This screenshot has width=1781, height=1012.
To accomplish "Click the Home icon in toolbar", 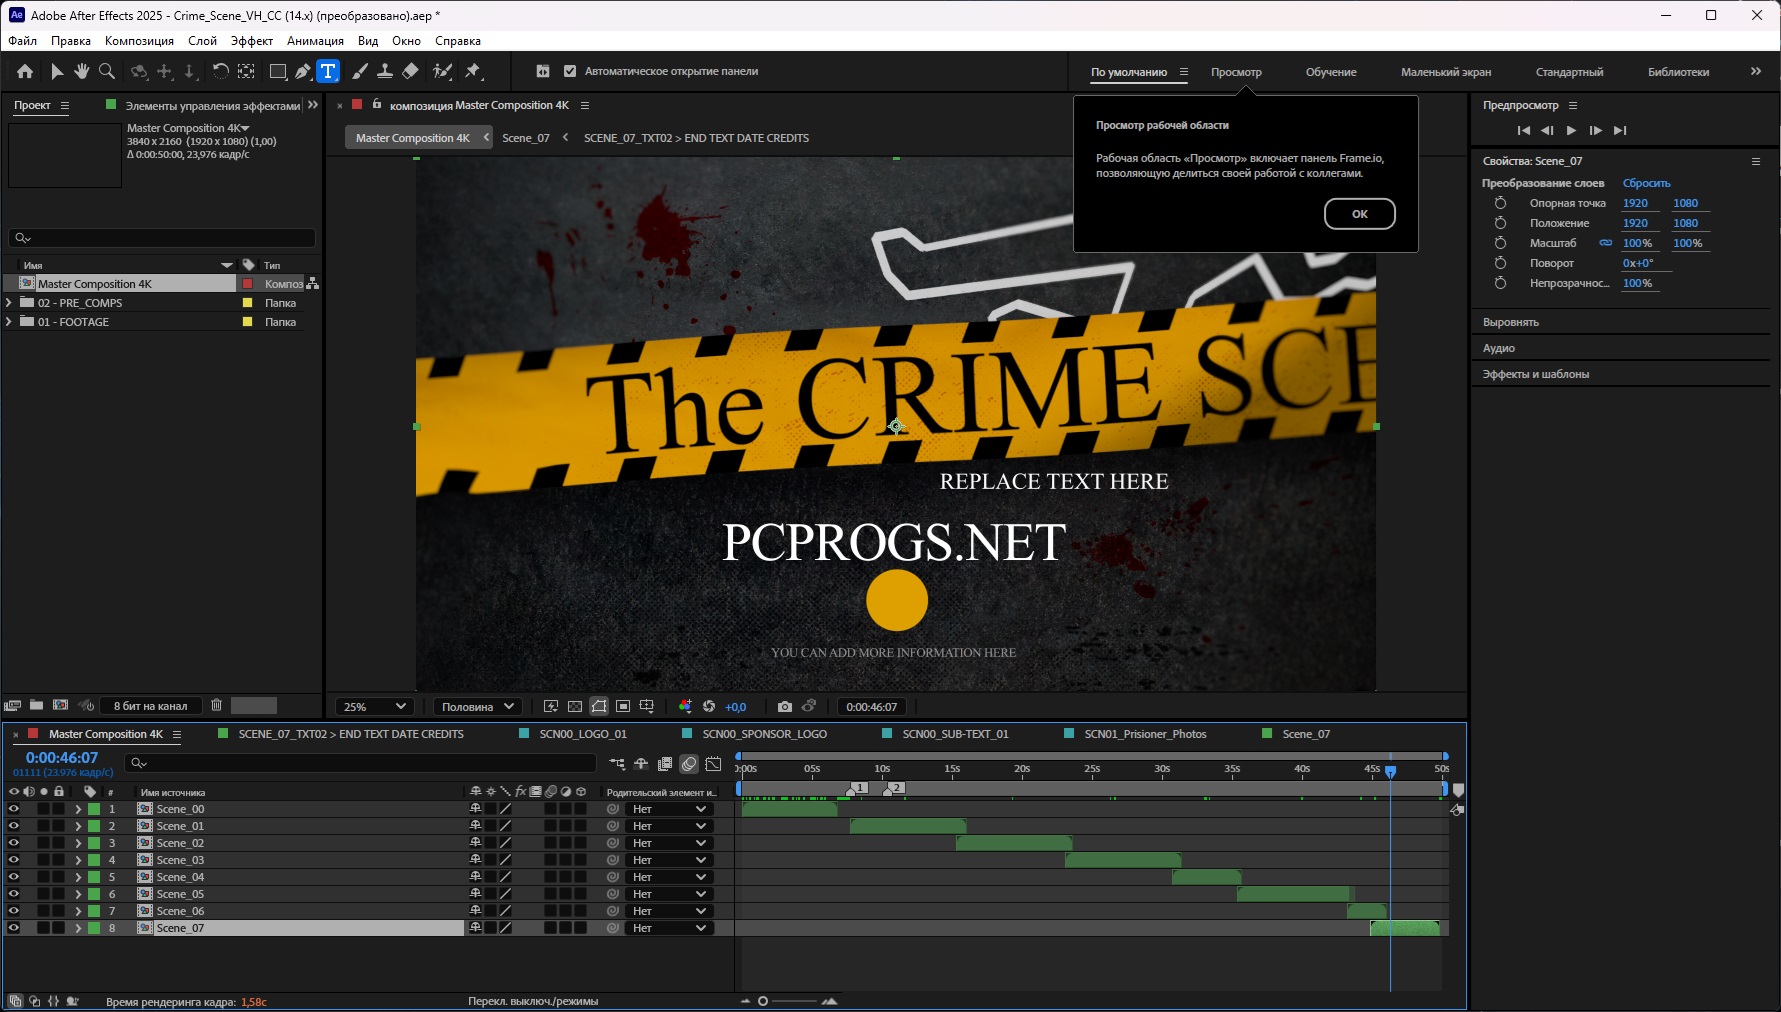I will [x=25, y=71].
